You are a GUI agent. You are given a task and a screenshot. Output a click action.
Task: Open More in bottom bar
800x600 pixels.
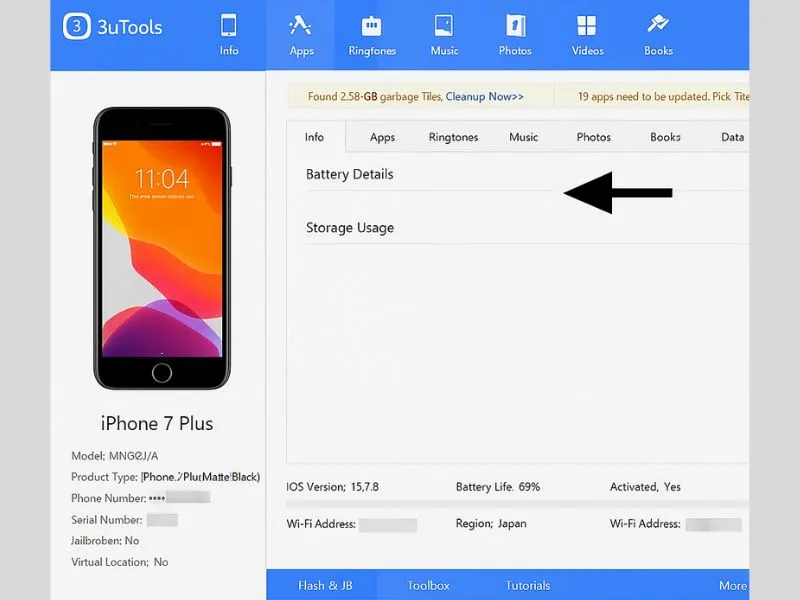point(733,585)
